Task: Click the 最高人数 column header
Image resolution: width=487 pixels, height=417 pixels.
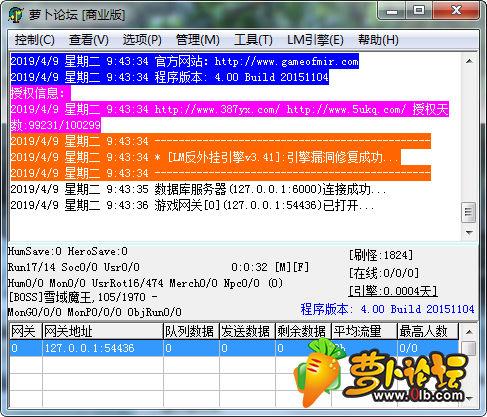Action: [x=428, y=331]
